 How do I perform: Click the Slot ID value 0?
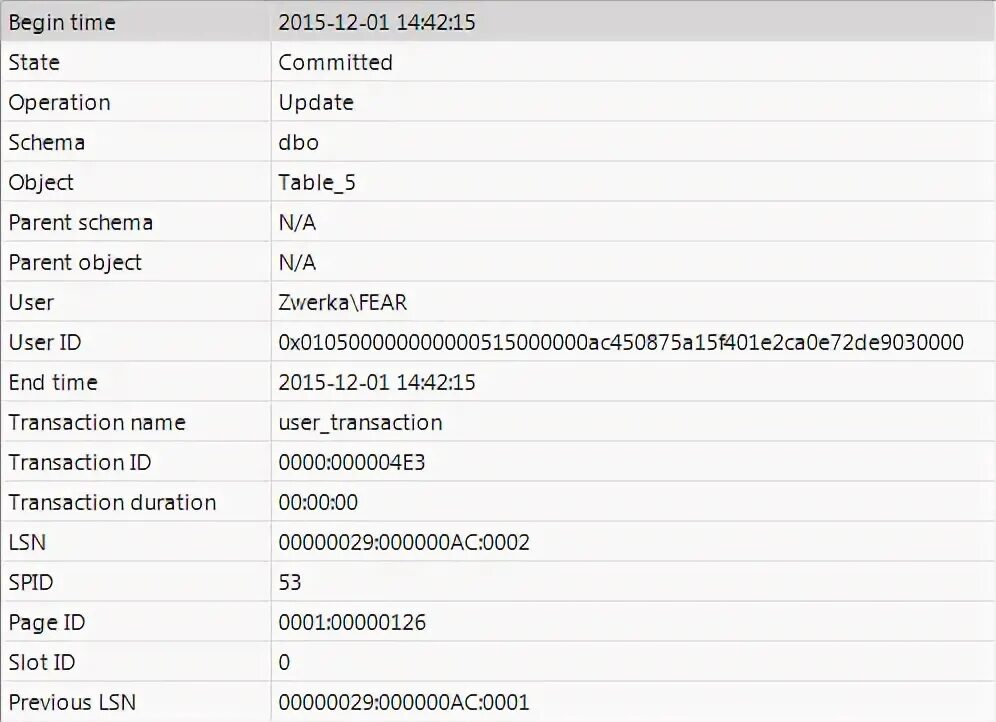click(284, 662)
